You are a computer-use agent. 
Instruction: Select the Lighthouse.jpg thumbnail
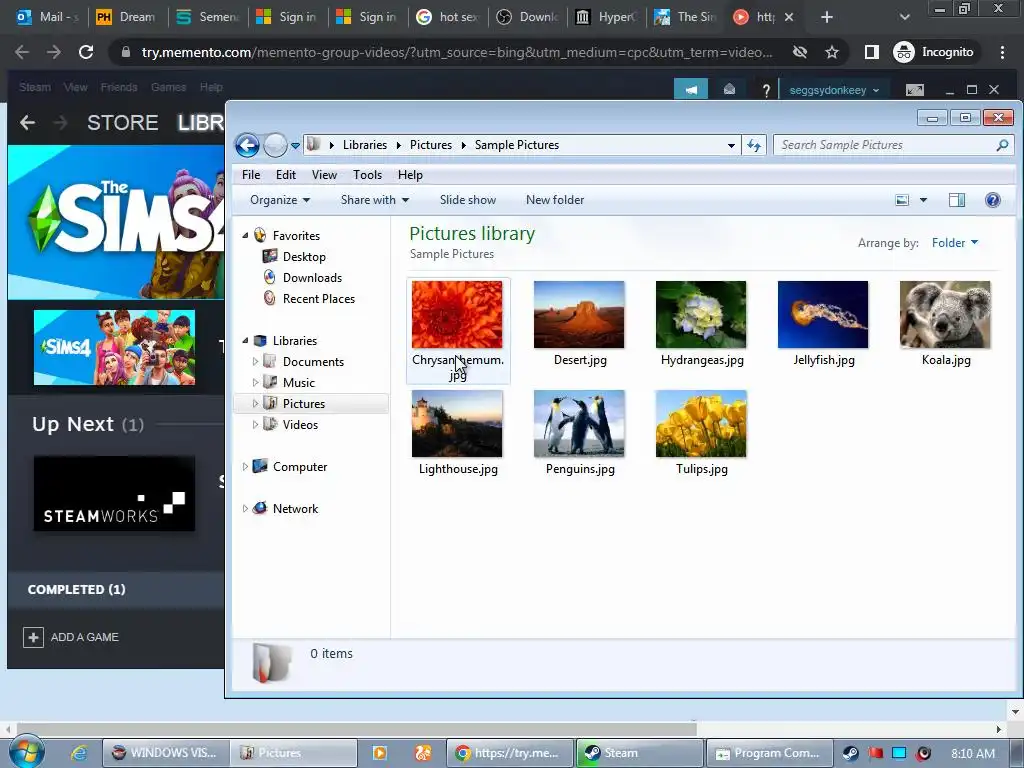tap(457, 424)
